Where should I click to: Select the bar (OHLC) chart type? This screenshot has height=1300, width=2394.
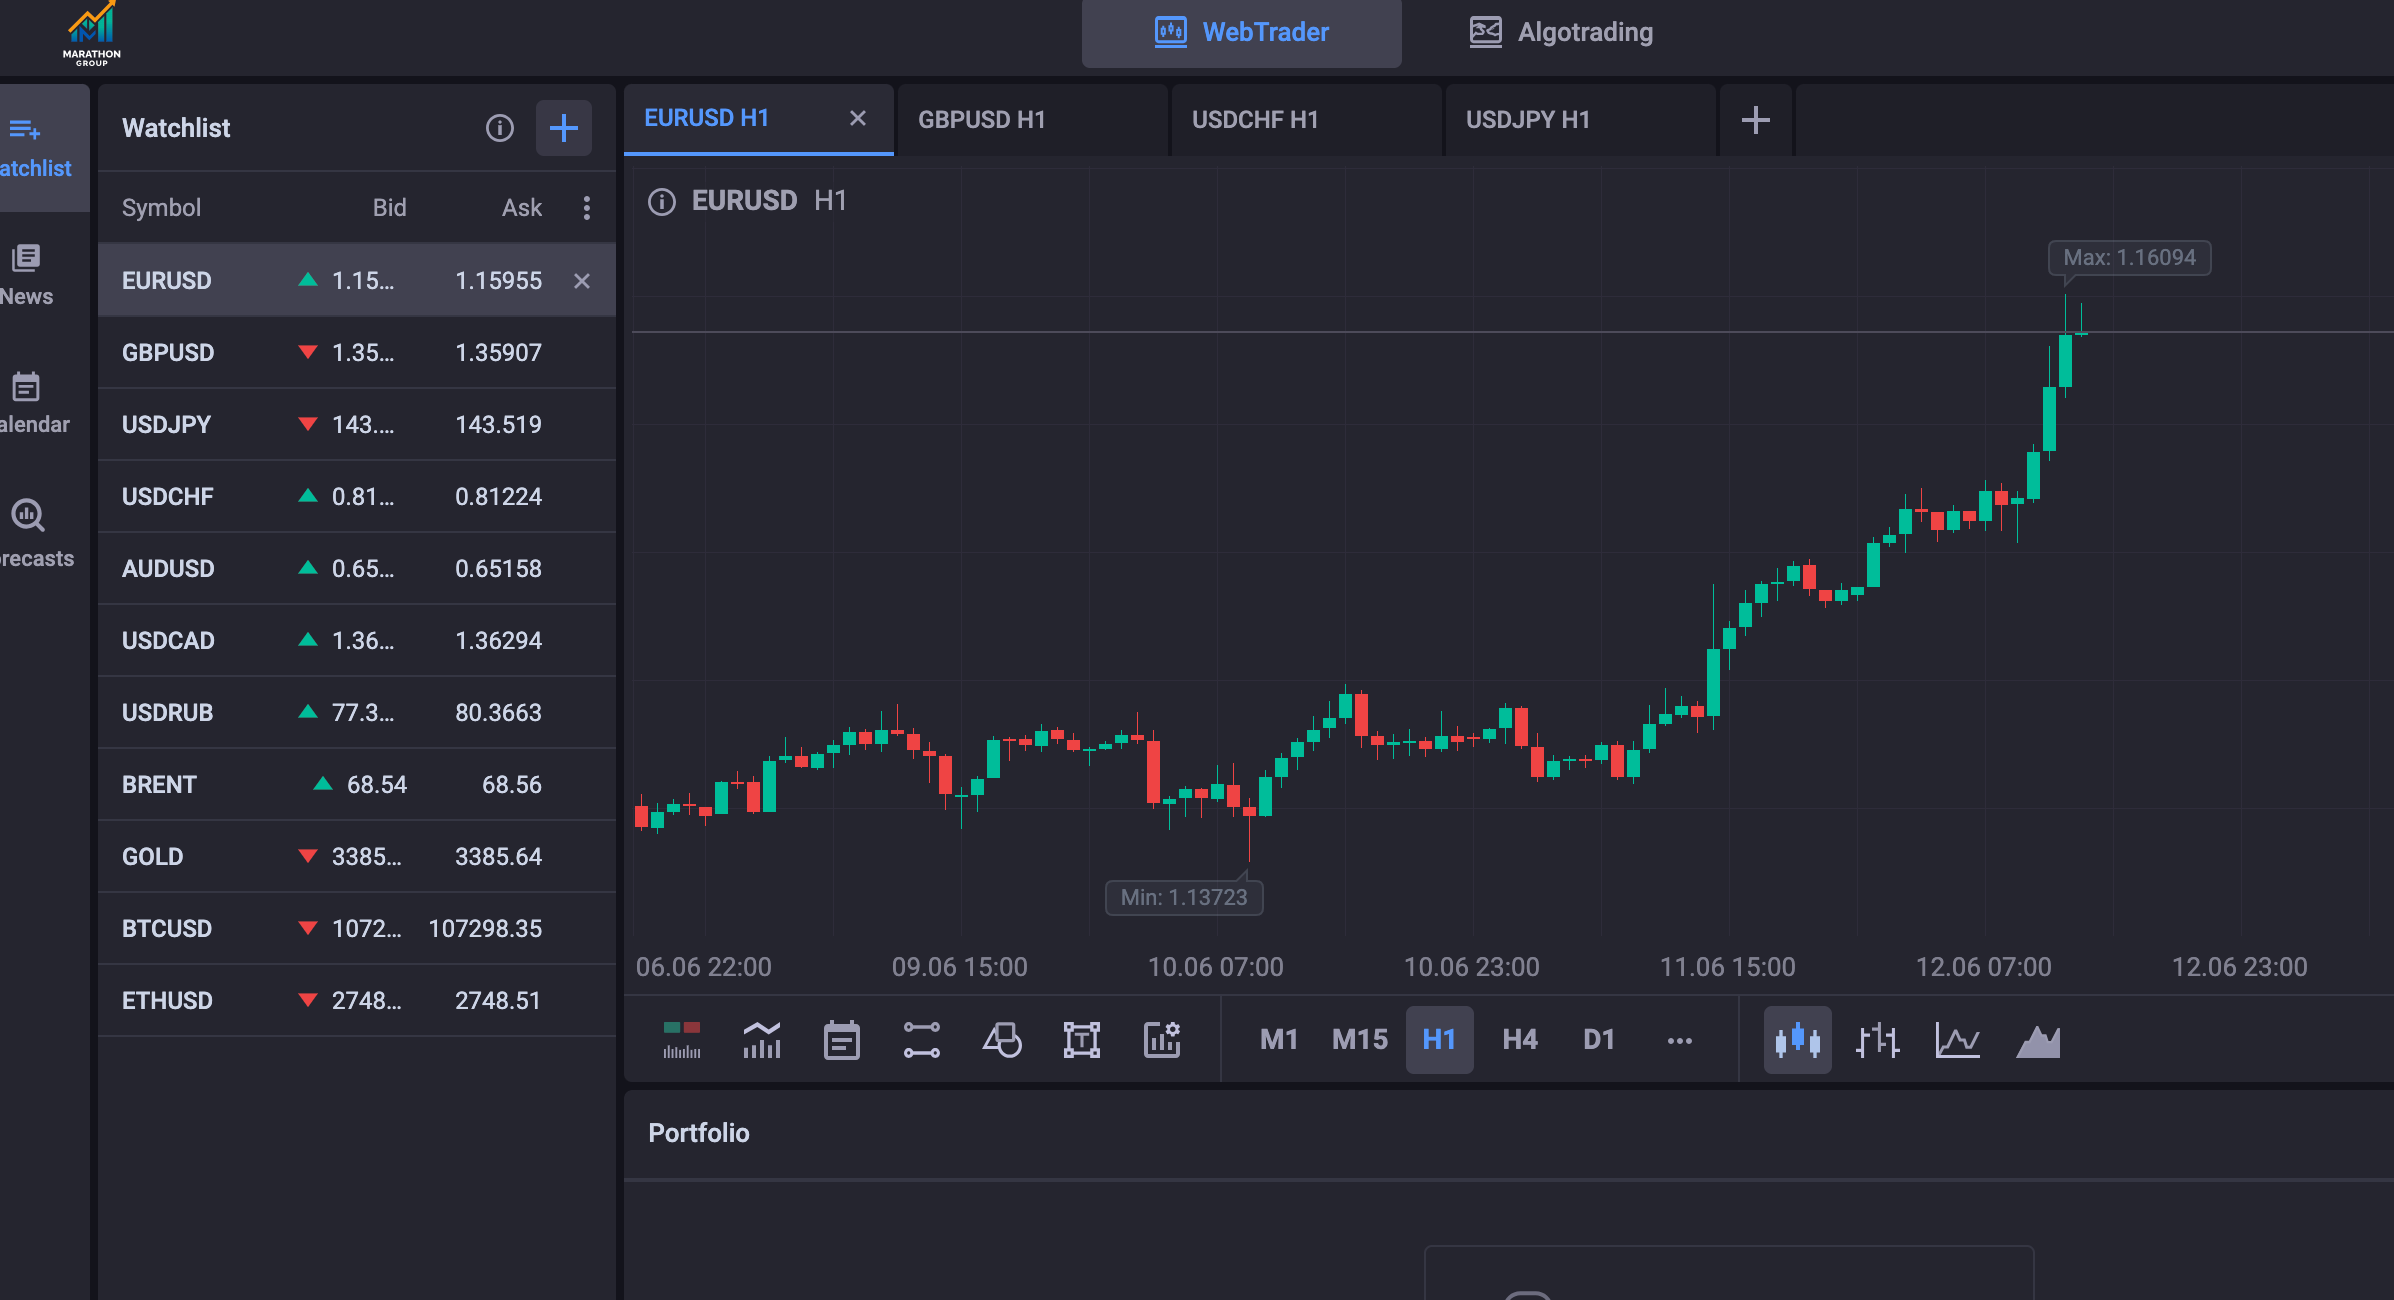(1878, 1040)
